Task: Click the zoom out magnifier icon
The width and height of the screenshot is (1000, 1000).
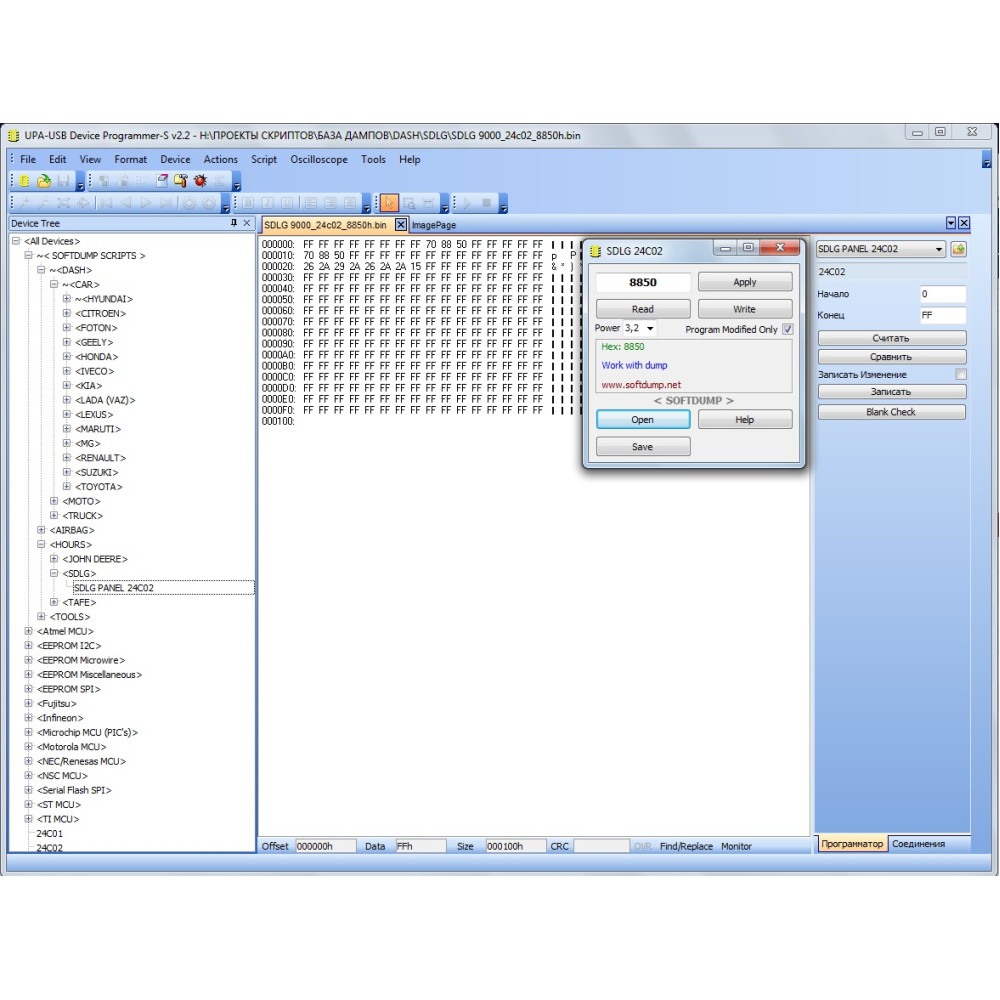Action: click(x=44, y=203)
